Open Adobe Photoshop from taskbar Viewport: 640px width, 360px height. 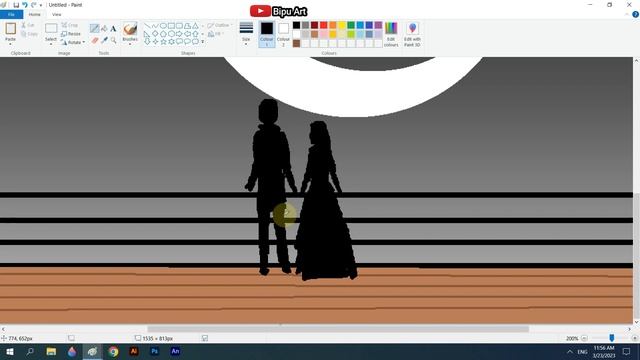click(154, 351)
